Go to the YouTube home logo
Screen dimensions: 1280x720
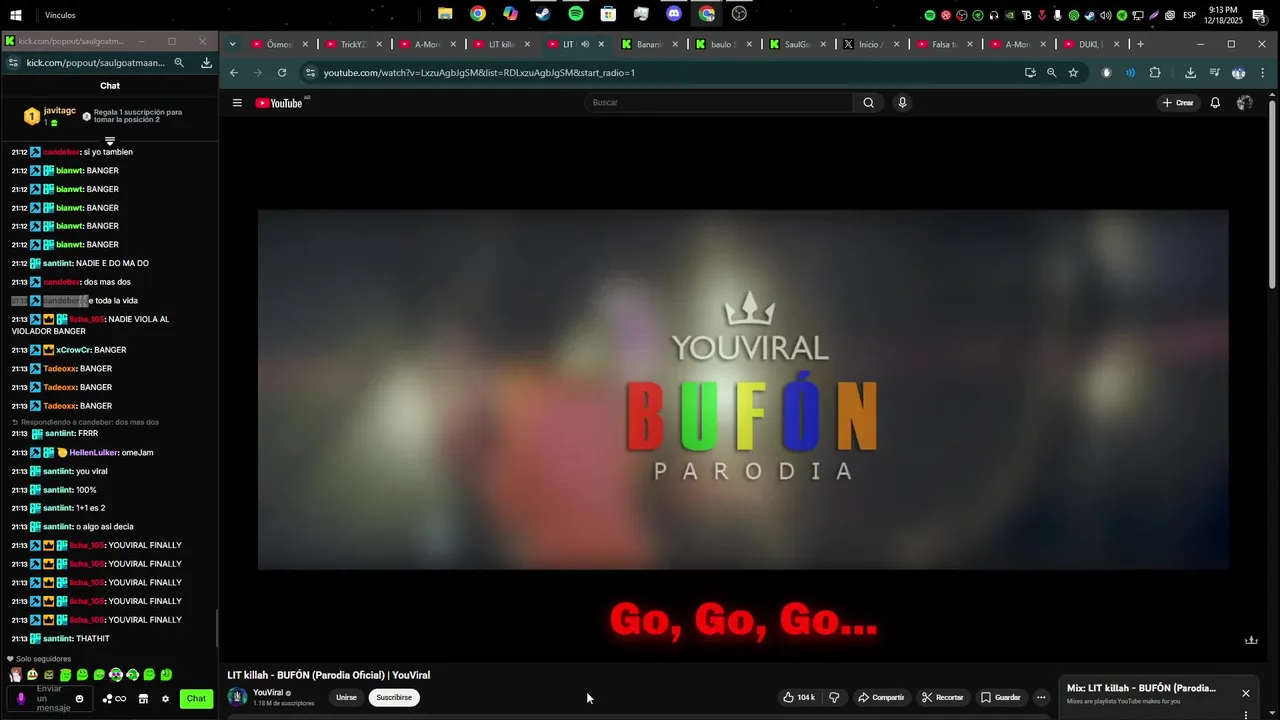point(281,103)
